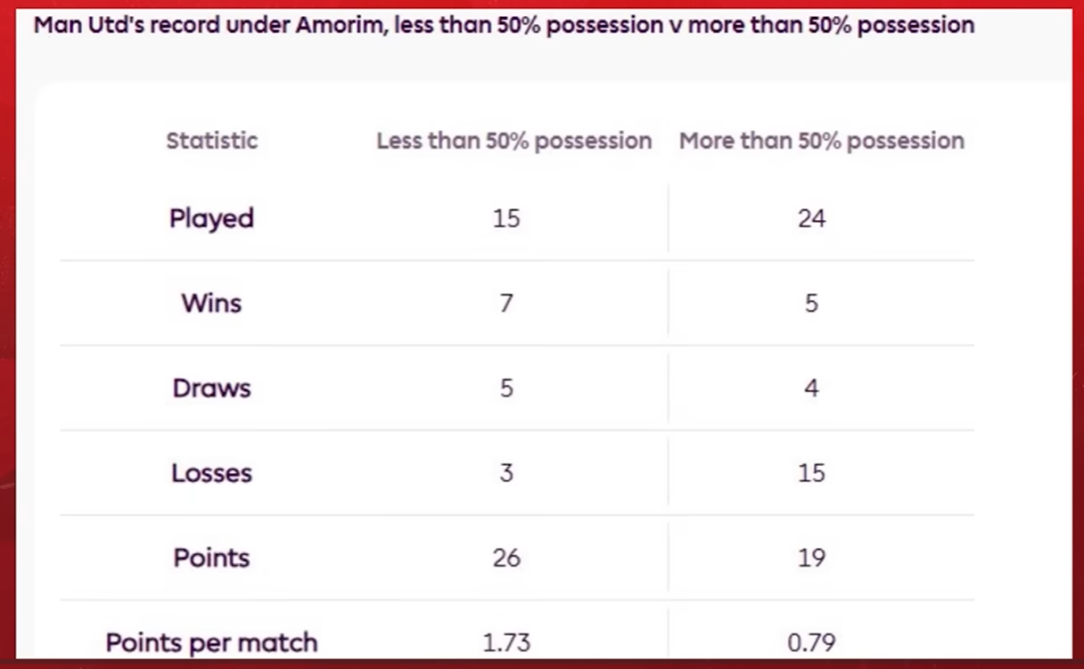Viewport: 1084px width, 669px height.
Task: Select the value 15 in the Played row
Action: point(507,218)
